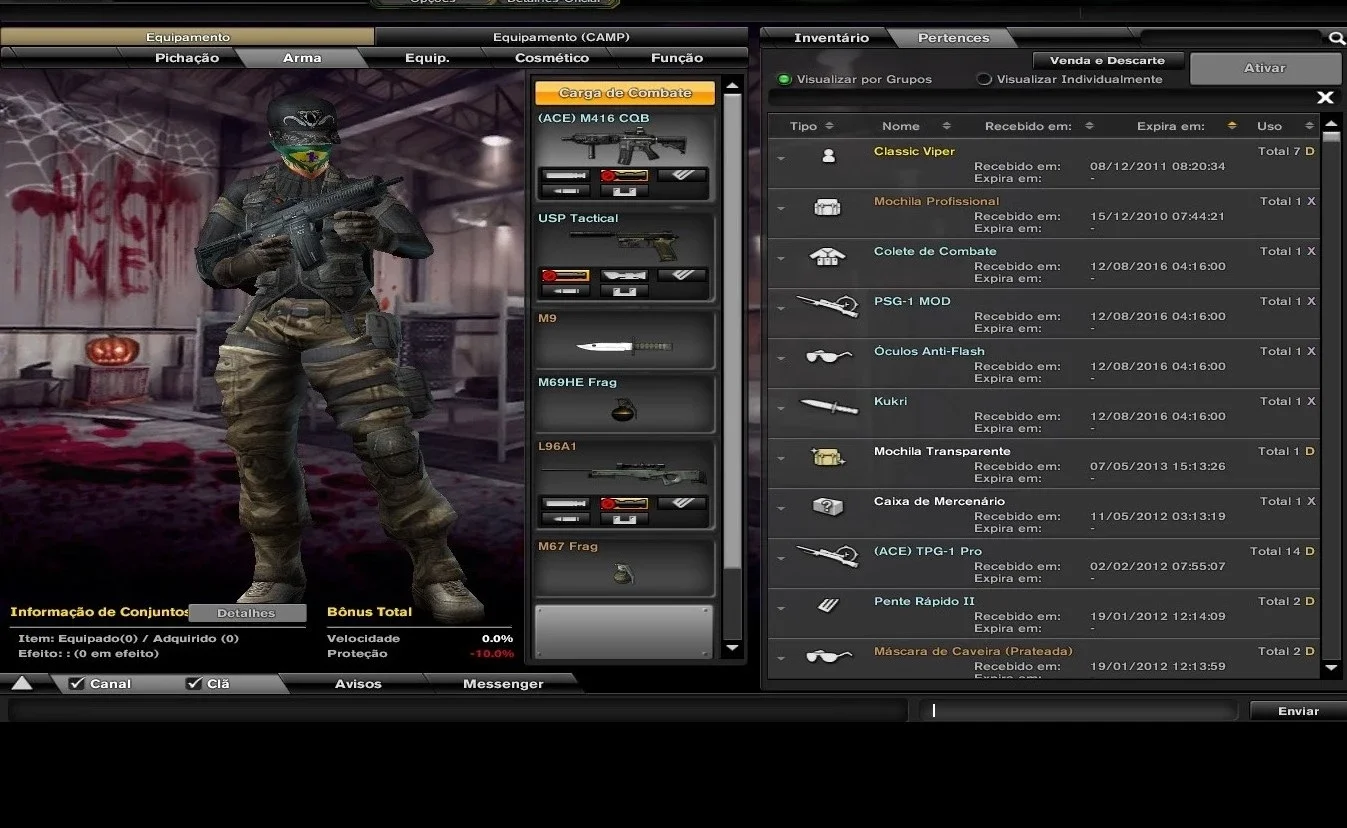Viewport: 1347px width, 828px height.
Task: Expand the Colete de Combate group row
Action: click(x=781, y=258)
